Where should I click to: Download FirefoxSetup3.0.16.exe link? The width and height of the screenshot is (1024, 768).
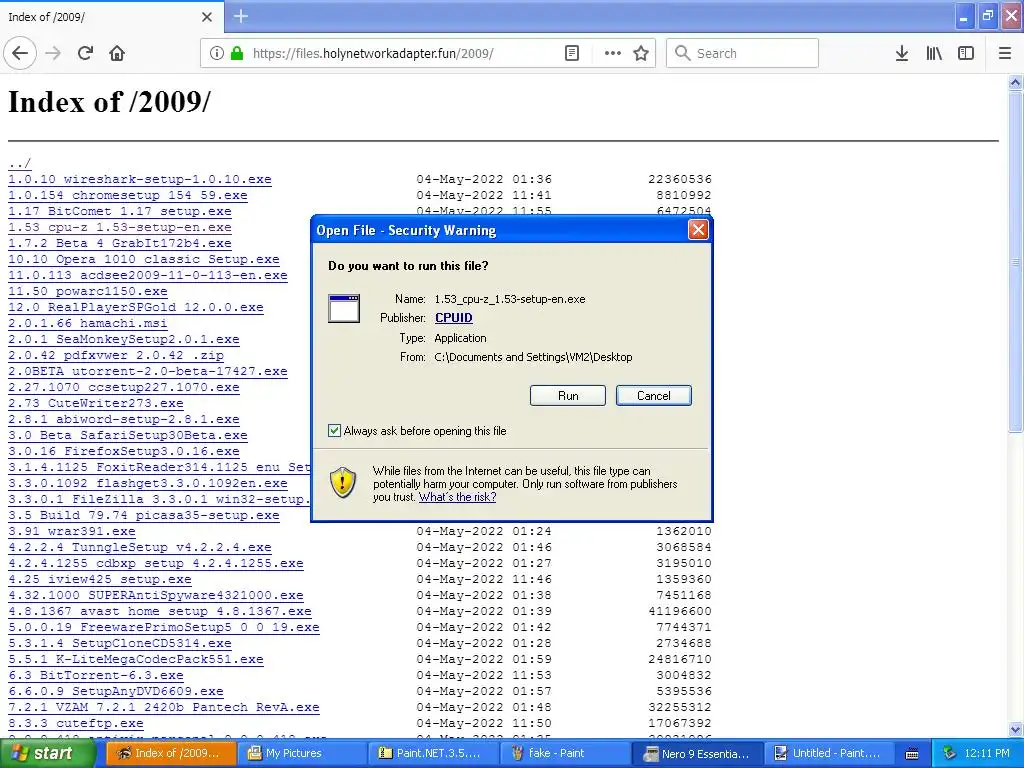(124, 451)
